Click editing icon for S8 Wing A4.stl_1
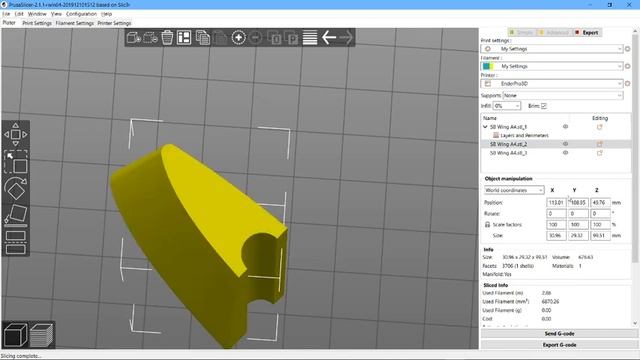 (600, 127)
